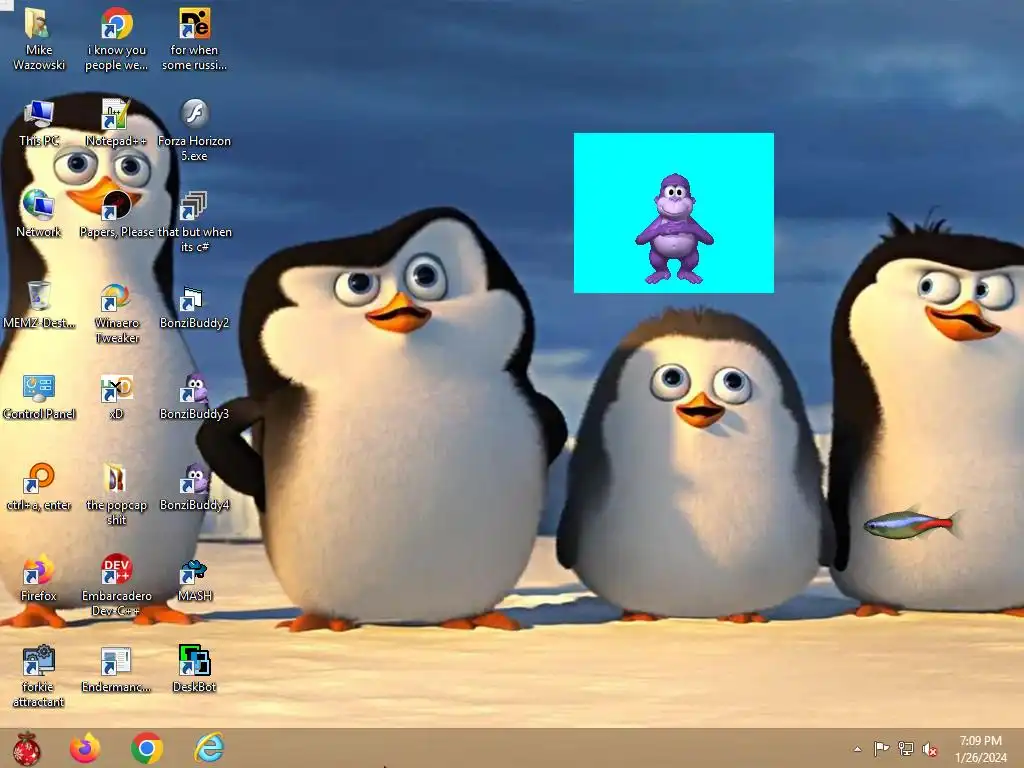The width and height of the screenshot is (1024, 768).
Task: Select the xD shortcut icon
Action: click(116, 388)
